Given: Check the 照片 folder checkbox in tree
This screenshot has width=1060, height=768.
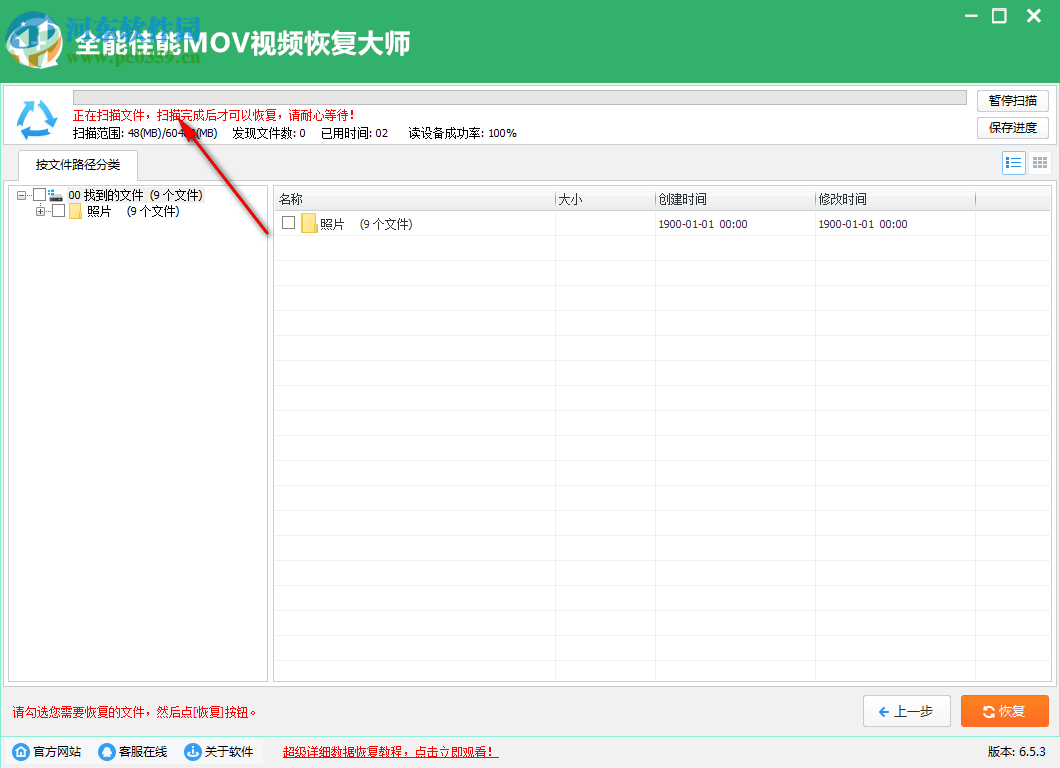Looking at the screenshot, I should 58,211.
